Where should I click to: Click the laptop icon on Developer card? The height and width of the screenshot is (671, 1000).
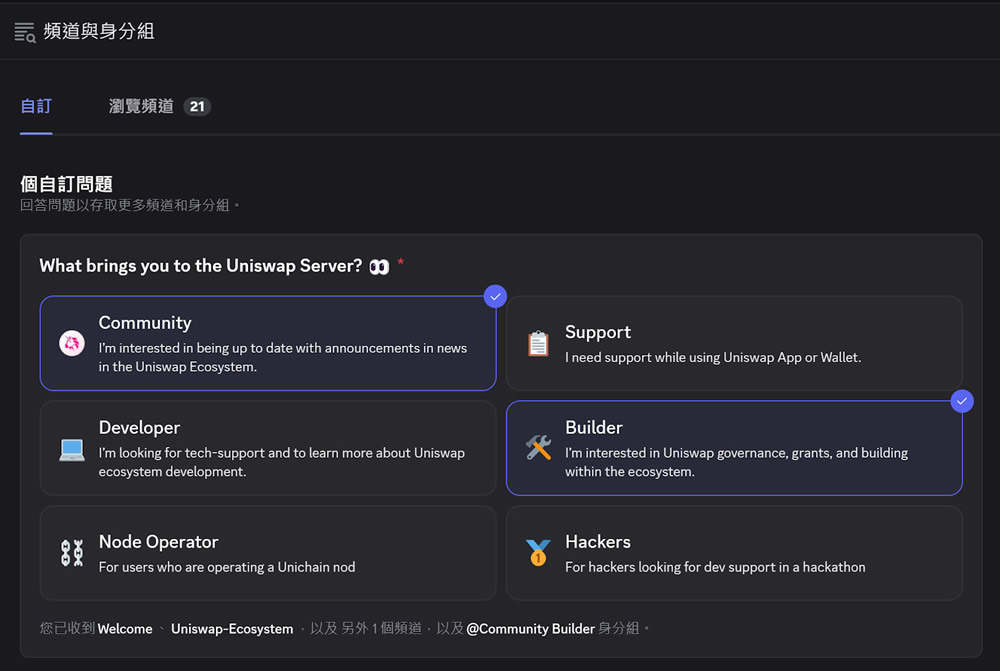pos(70,448)
